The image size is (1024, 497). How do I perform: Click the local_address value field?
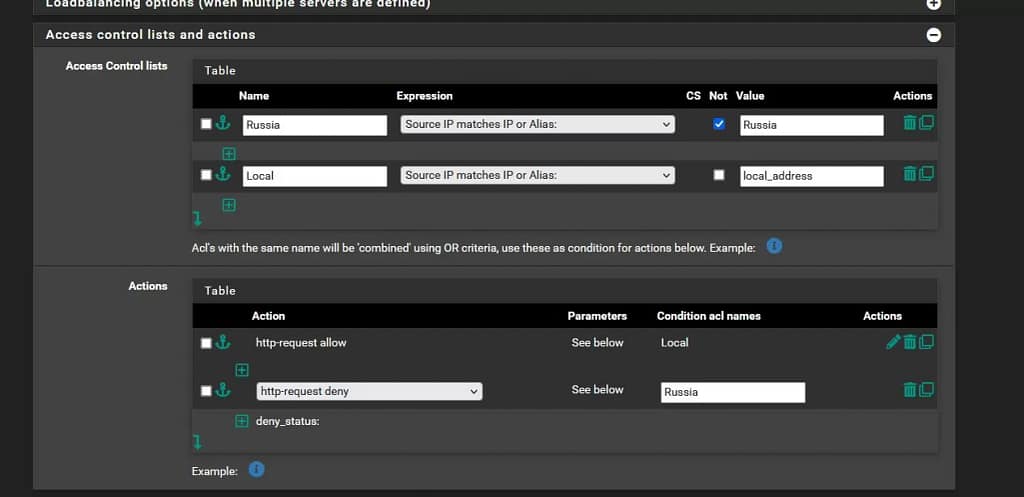pos(811,176)
